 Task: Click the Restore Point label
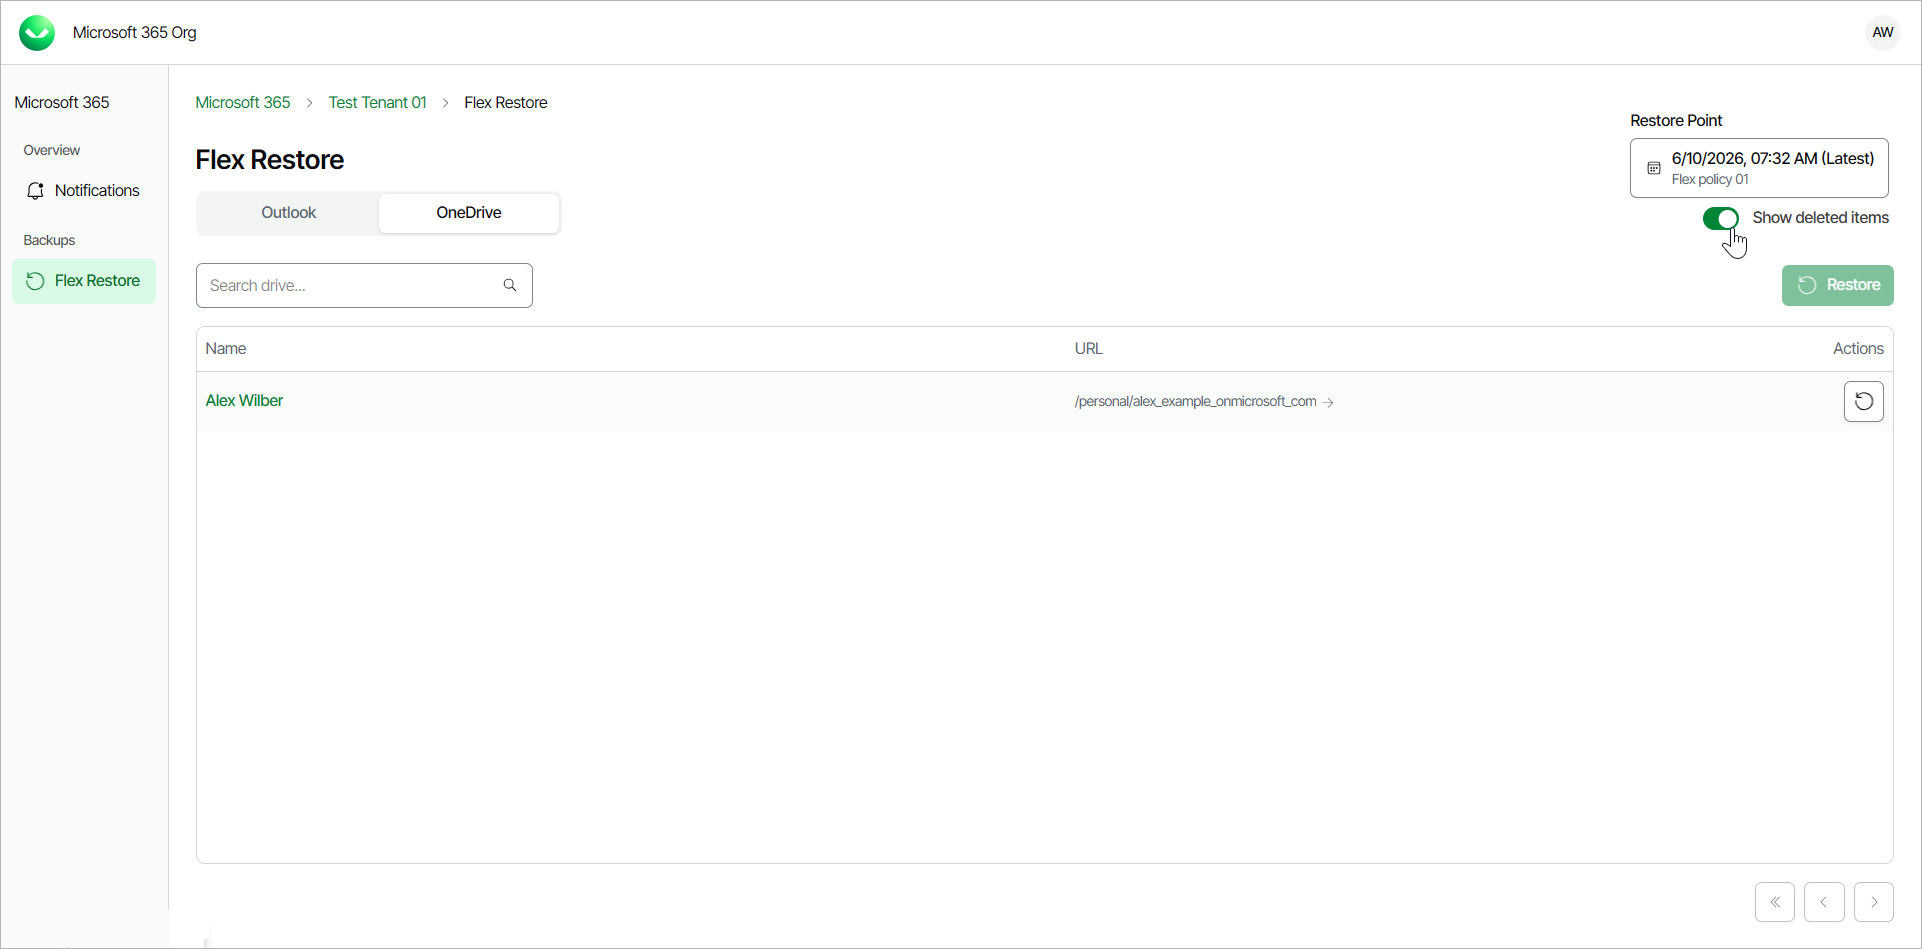(x=1676, y=121)
